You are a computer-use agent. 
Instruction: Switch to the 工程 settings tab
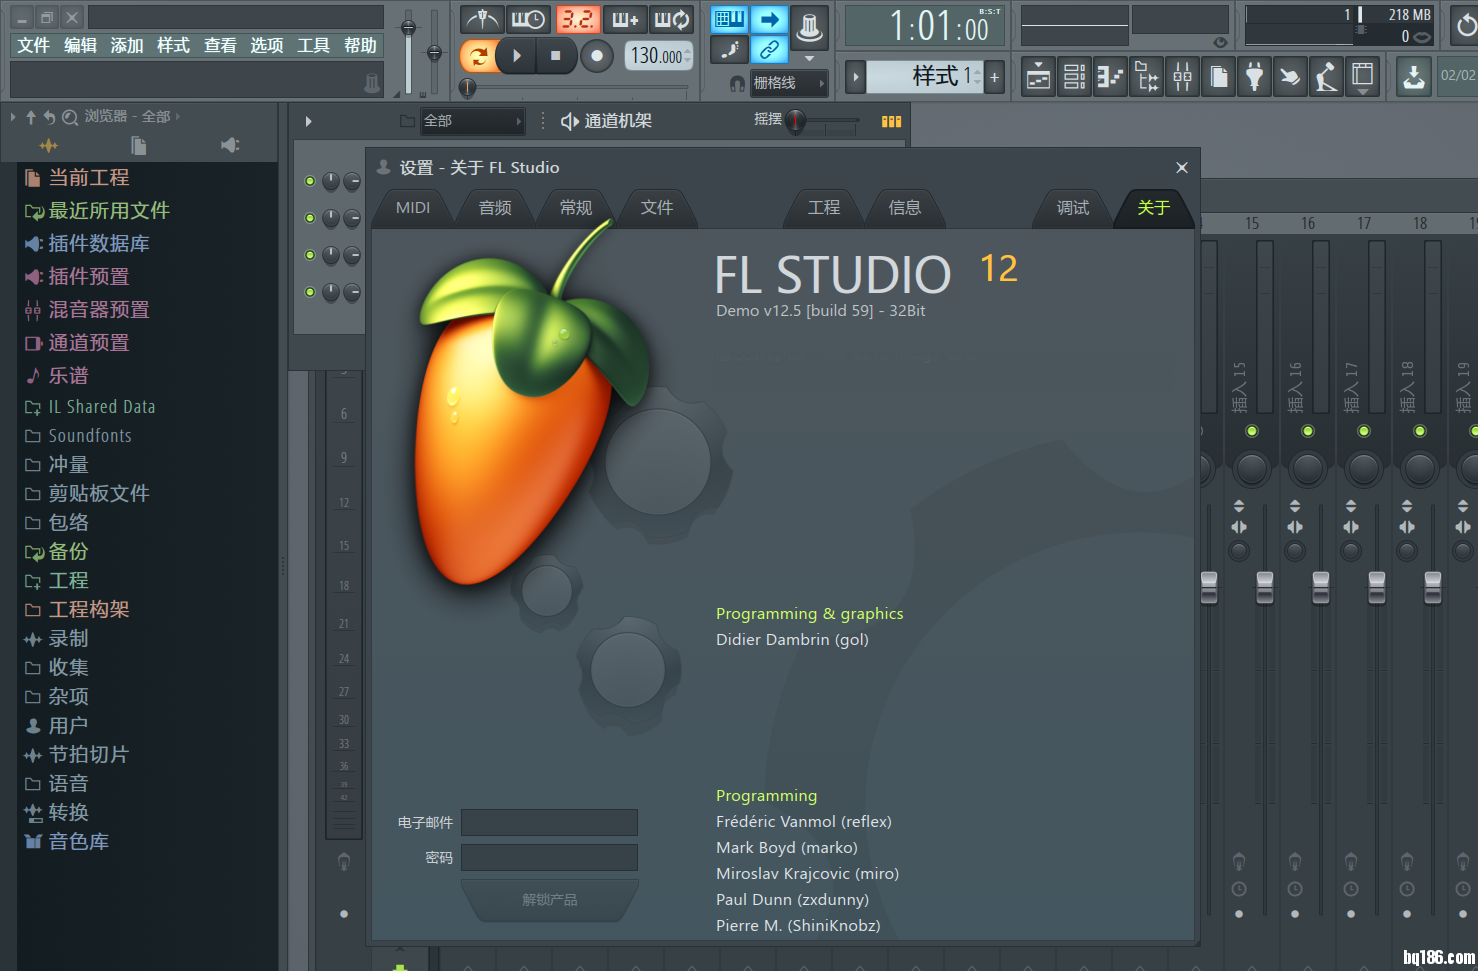click(x=824, y=208)
